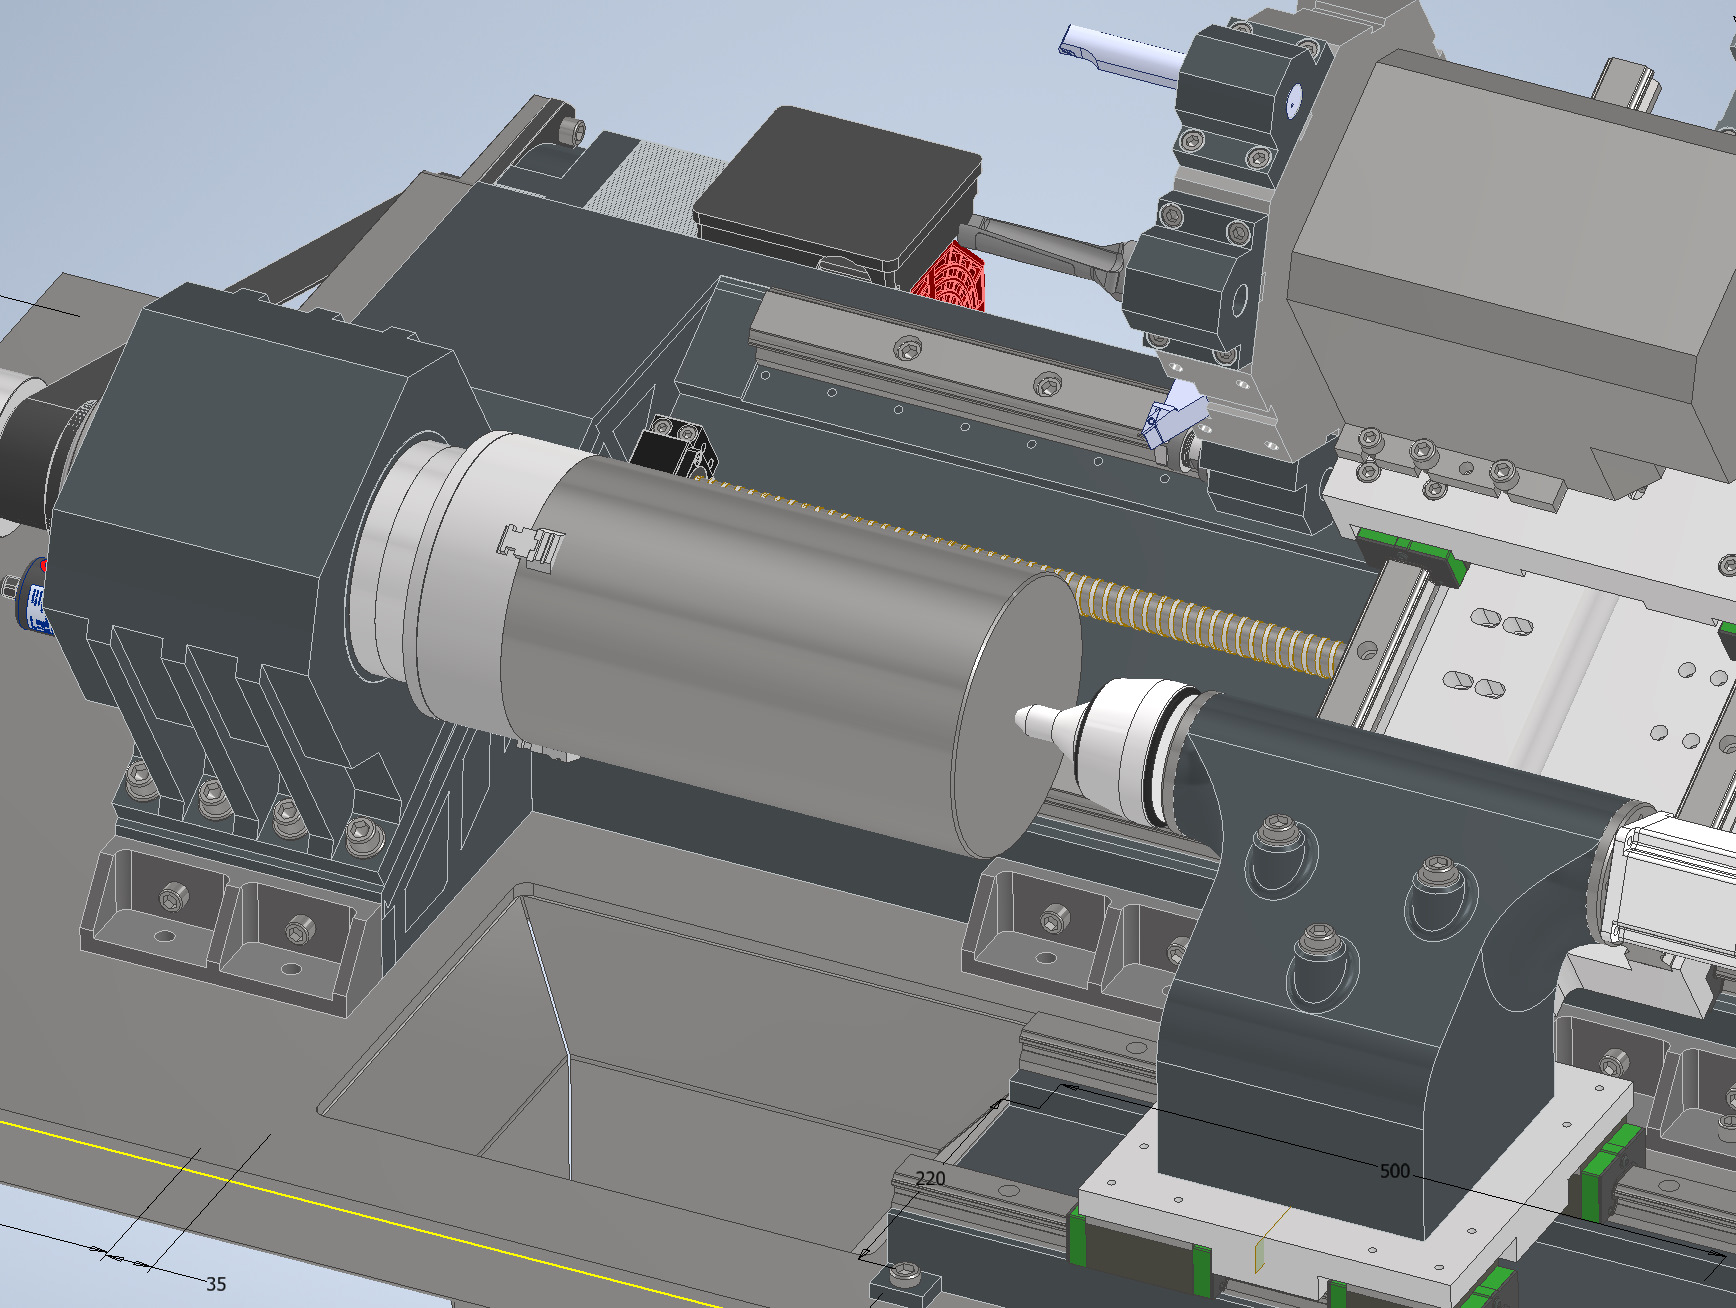Select the 500 dimension text
Image resolution: width=1736 pixels, height=1308 pixels.
pos(1394,1171)
